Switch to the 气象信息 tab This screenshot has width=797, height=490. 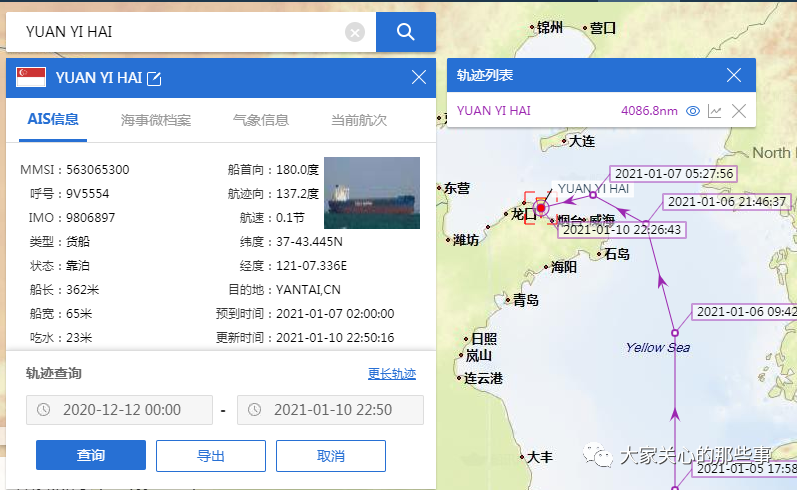point(261,120)
